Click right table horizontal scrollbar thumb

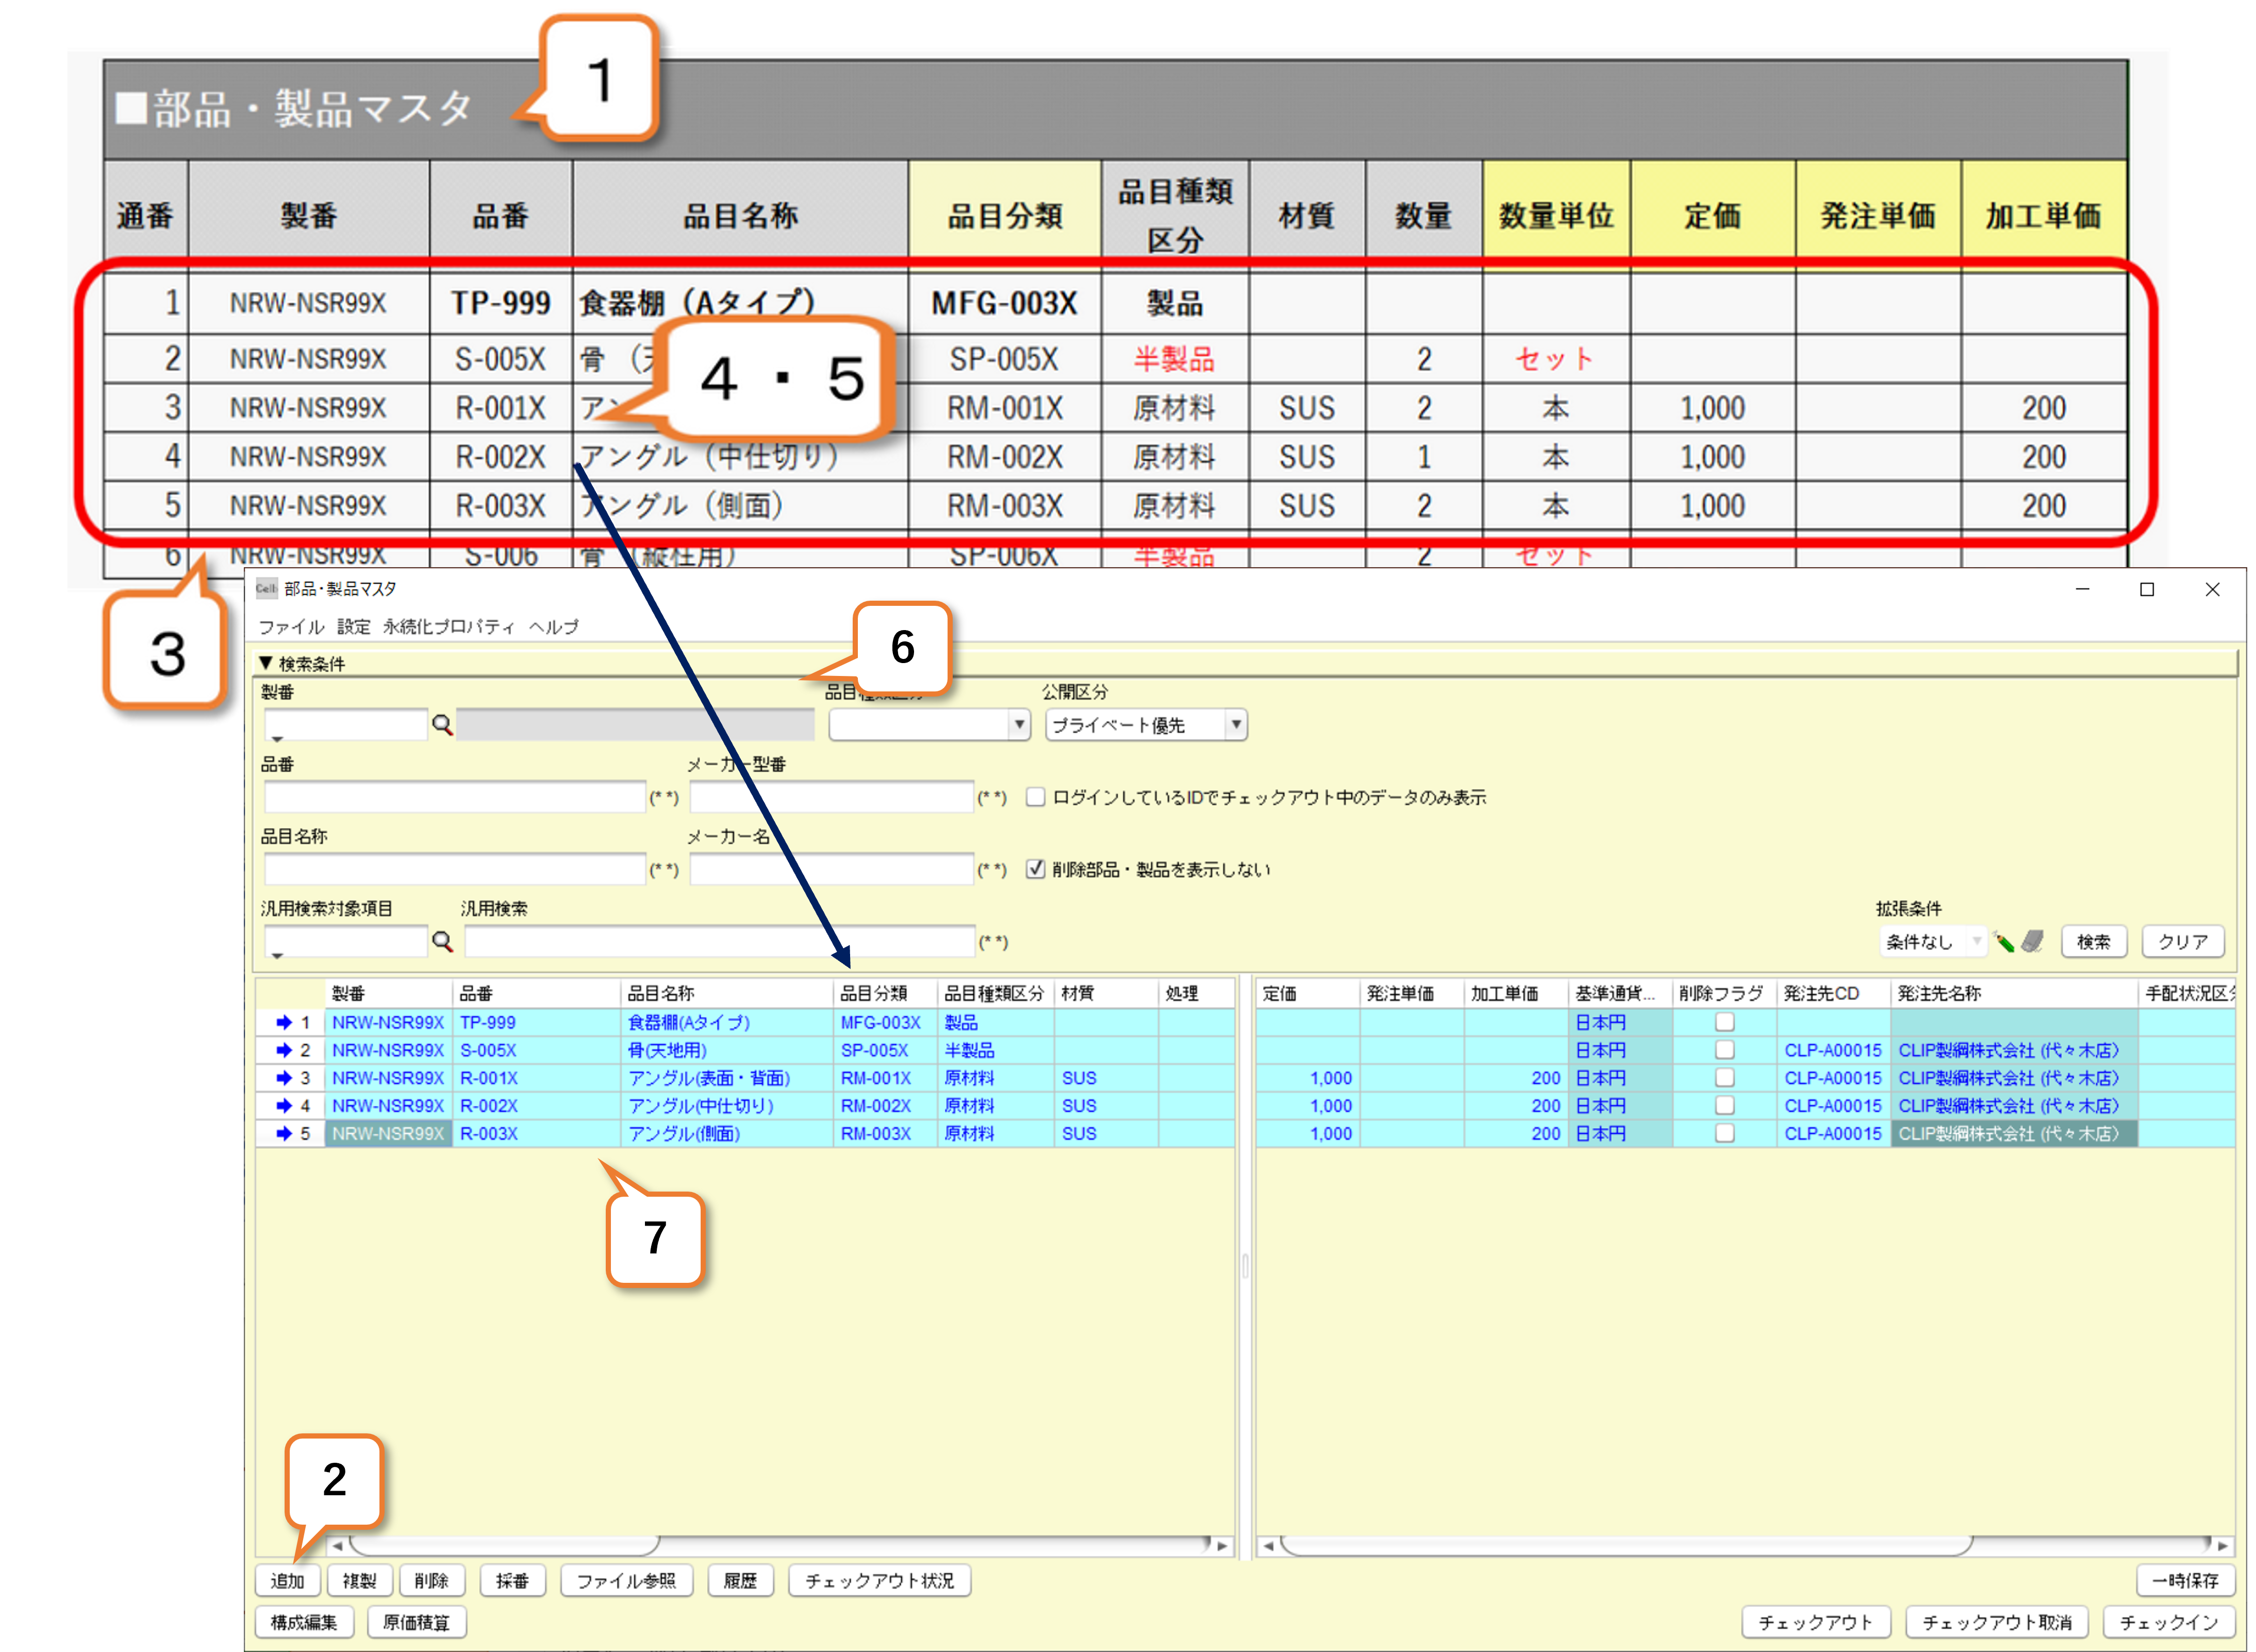coord(1626,1546)
